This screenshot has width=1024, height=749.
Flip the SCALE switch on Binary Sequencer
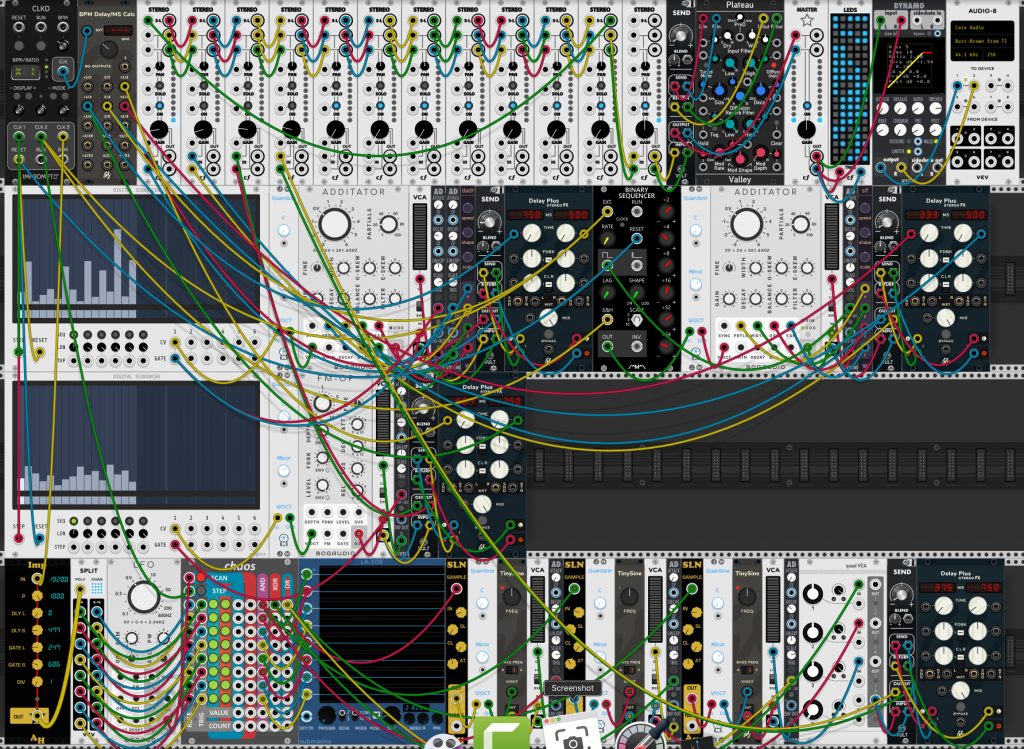(x=636, y=321)
